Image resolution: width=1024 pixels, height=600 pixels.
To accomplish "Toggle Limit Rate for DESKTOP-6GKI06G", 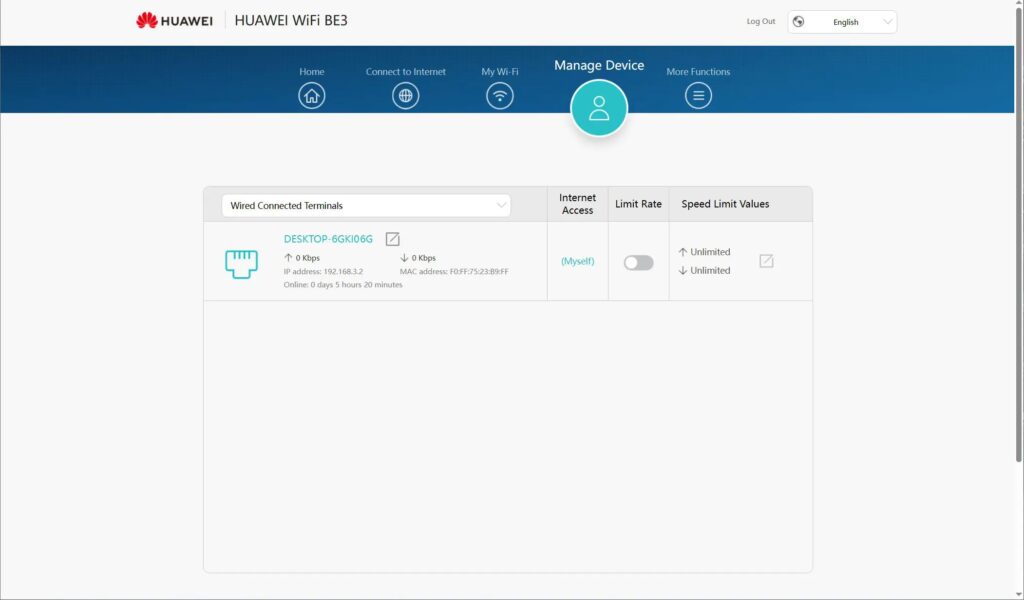I will [638, 262].
